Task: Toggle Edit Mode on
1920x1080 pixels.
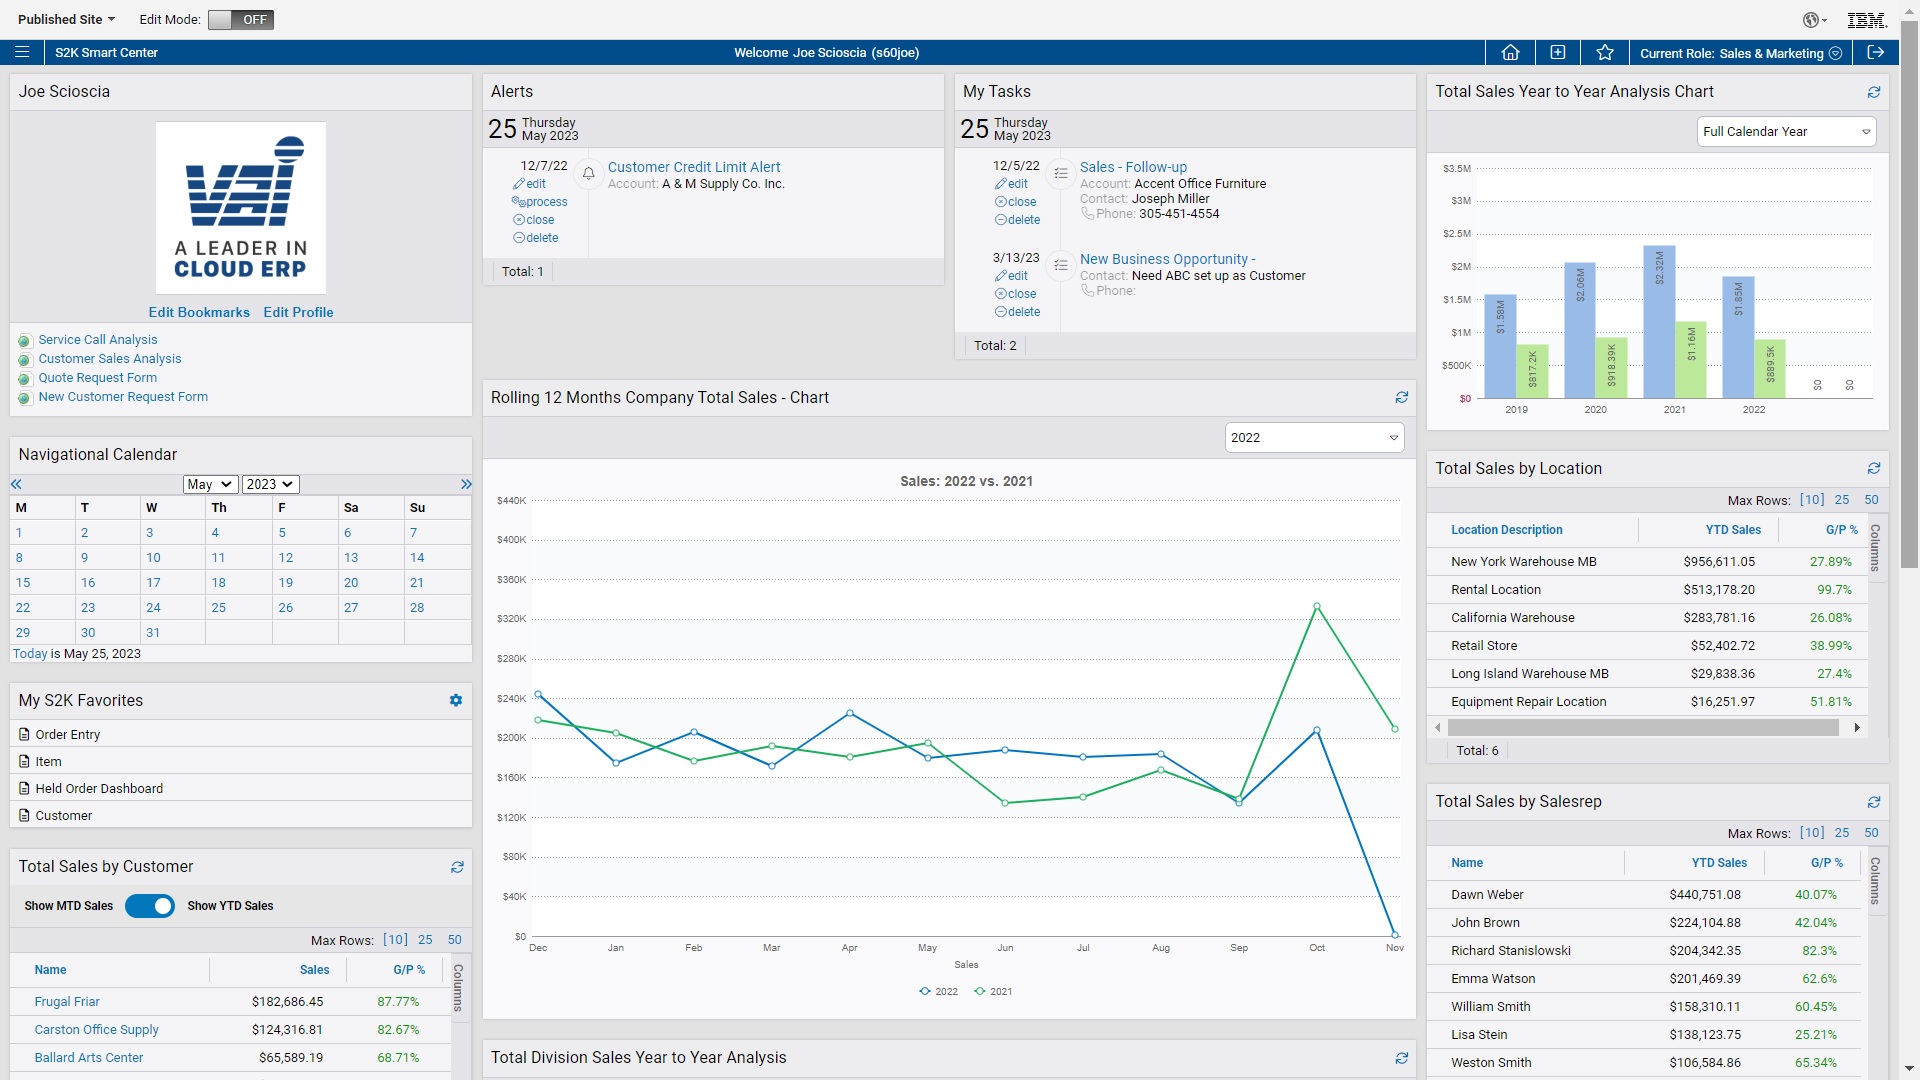Action: [x=240, y=19]
